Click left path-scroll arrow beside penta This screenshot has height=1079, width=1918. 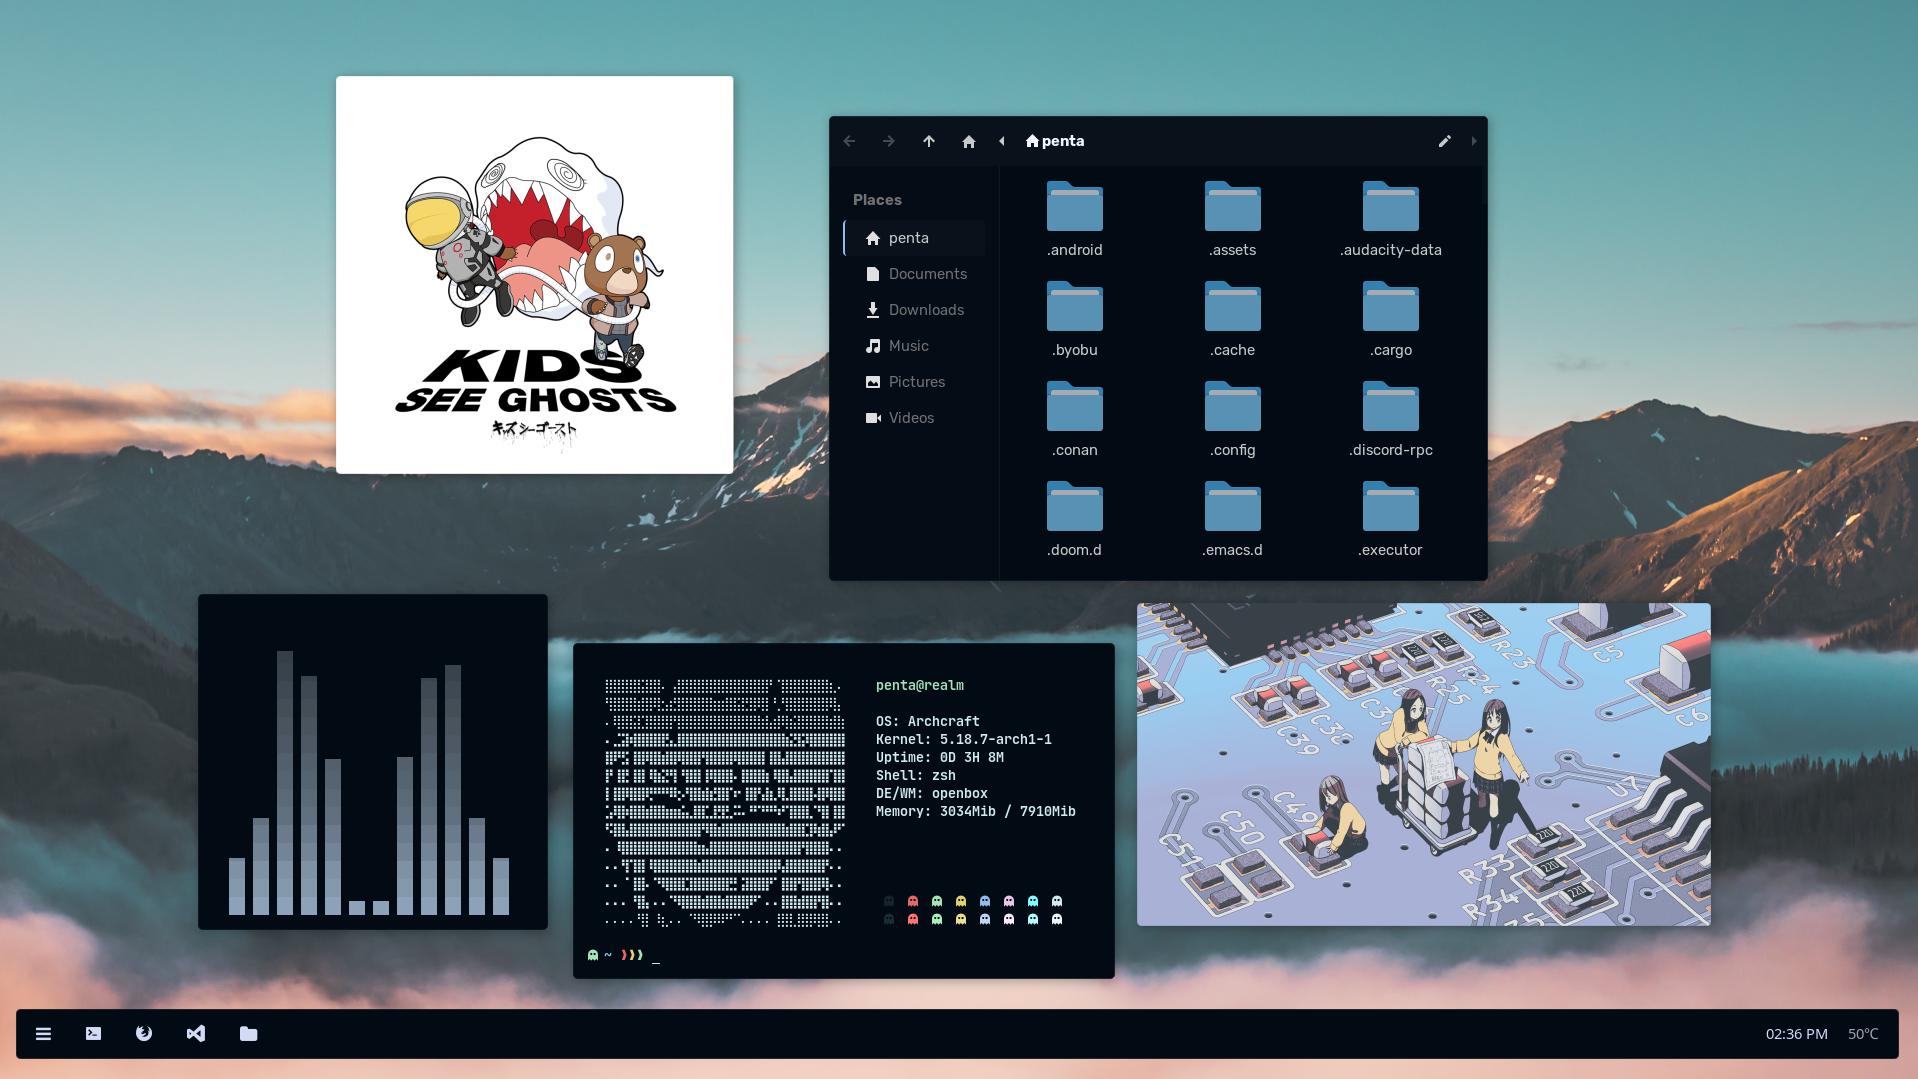[x=1002, y=141]
